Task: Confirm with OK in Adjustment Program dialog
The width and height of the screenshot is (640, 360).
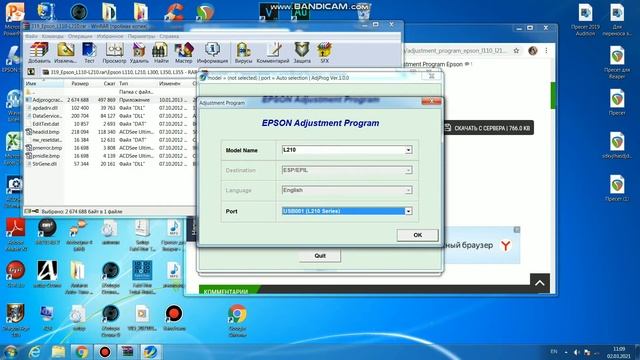Action: [418, 235]
